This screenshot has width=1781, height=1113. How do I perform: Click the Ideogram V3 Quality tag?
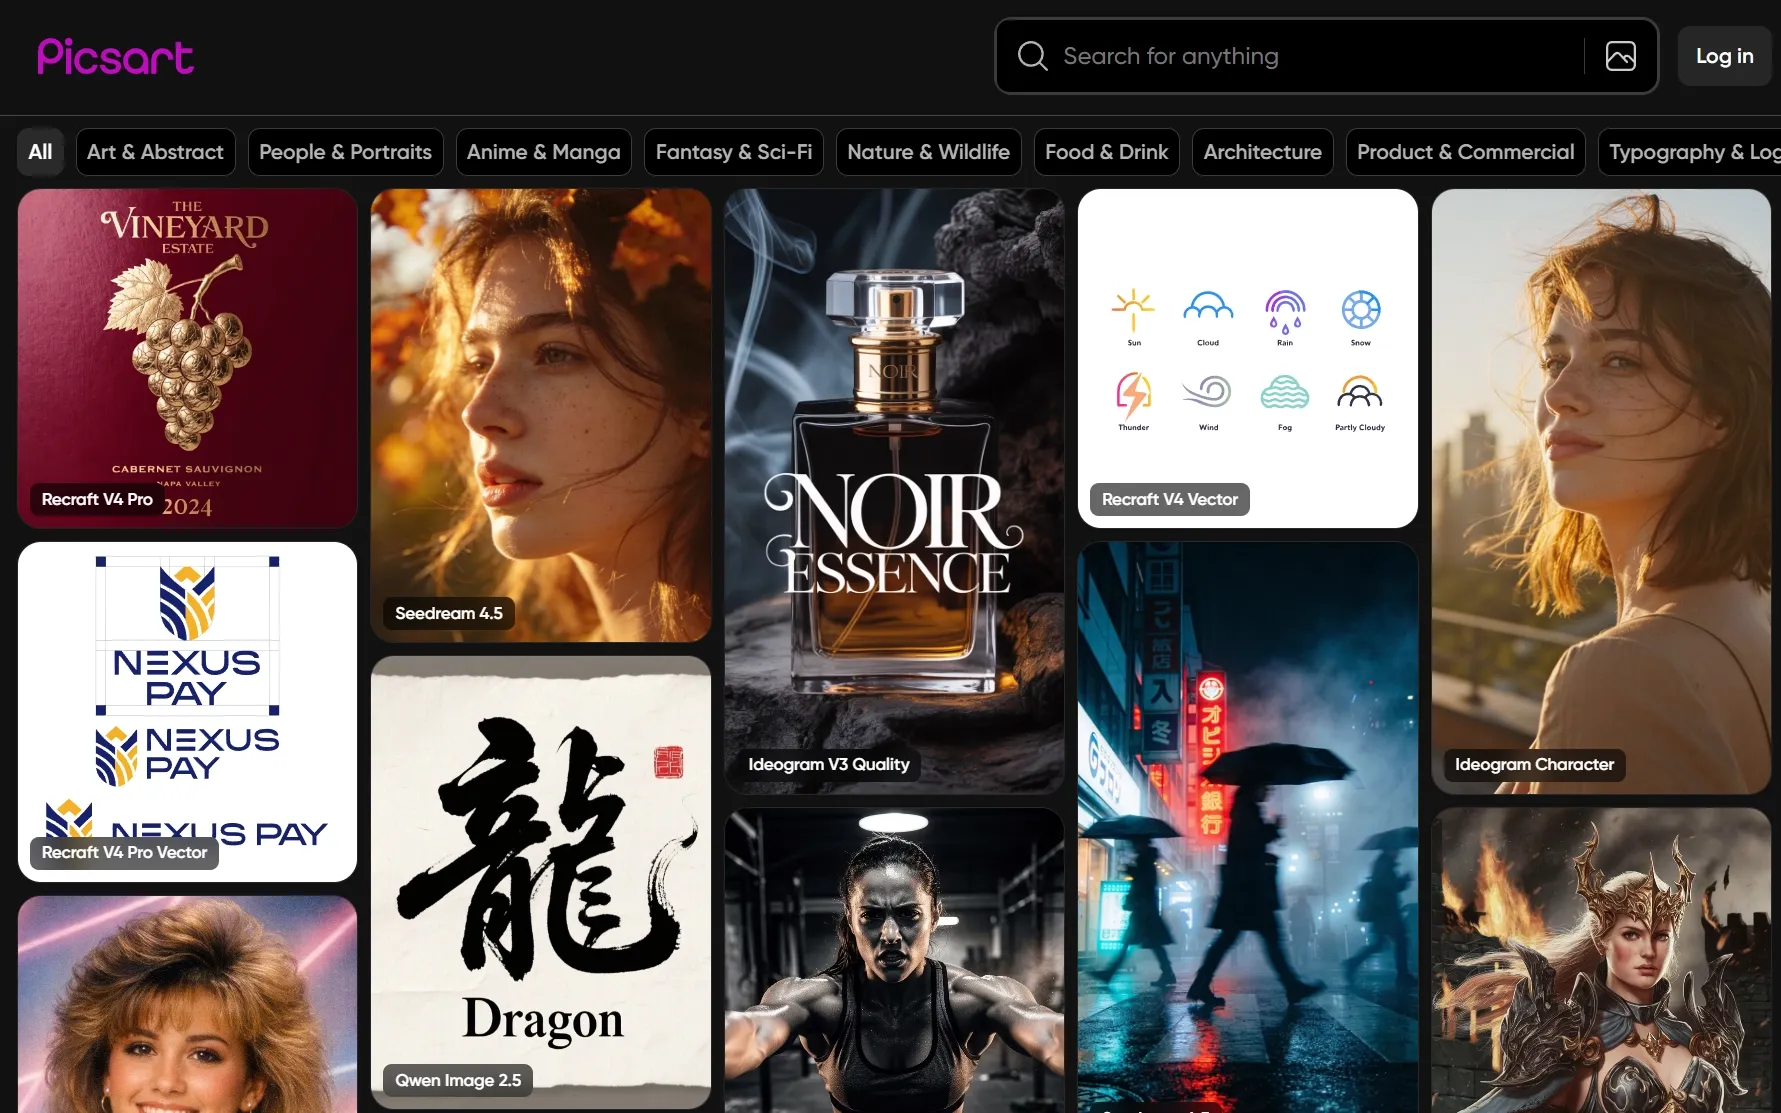tap(829, 764)
